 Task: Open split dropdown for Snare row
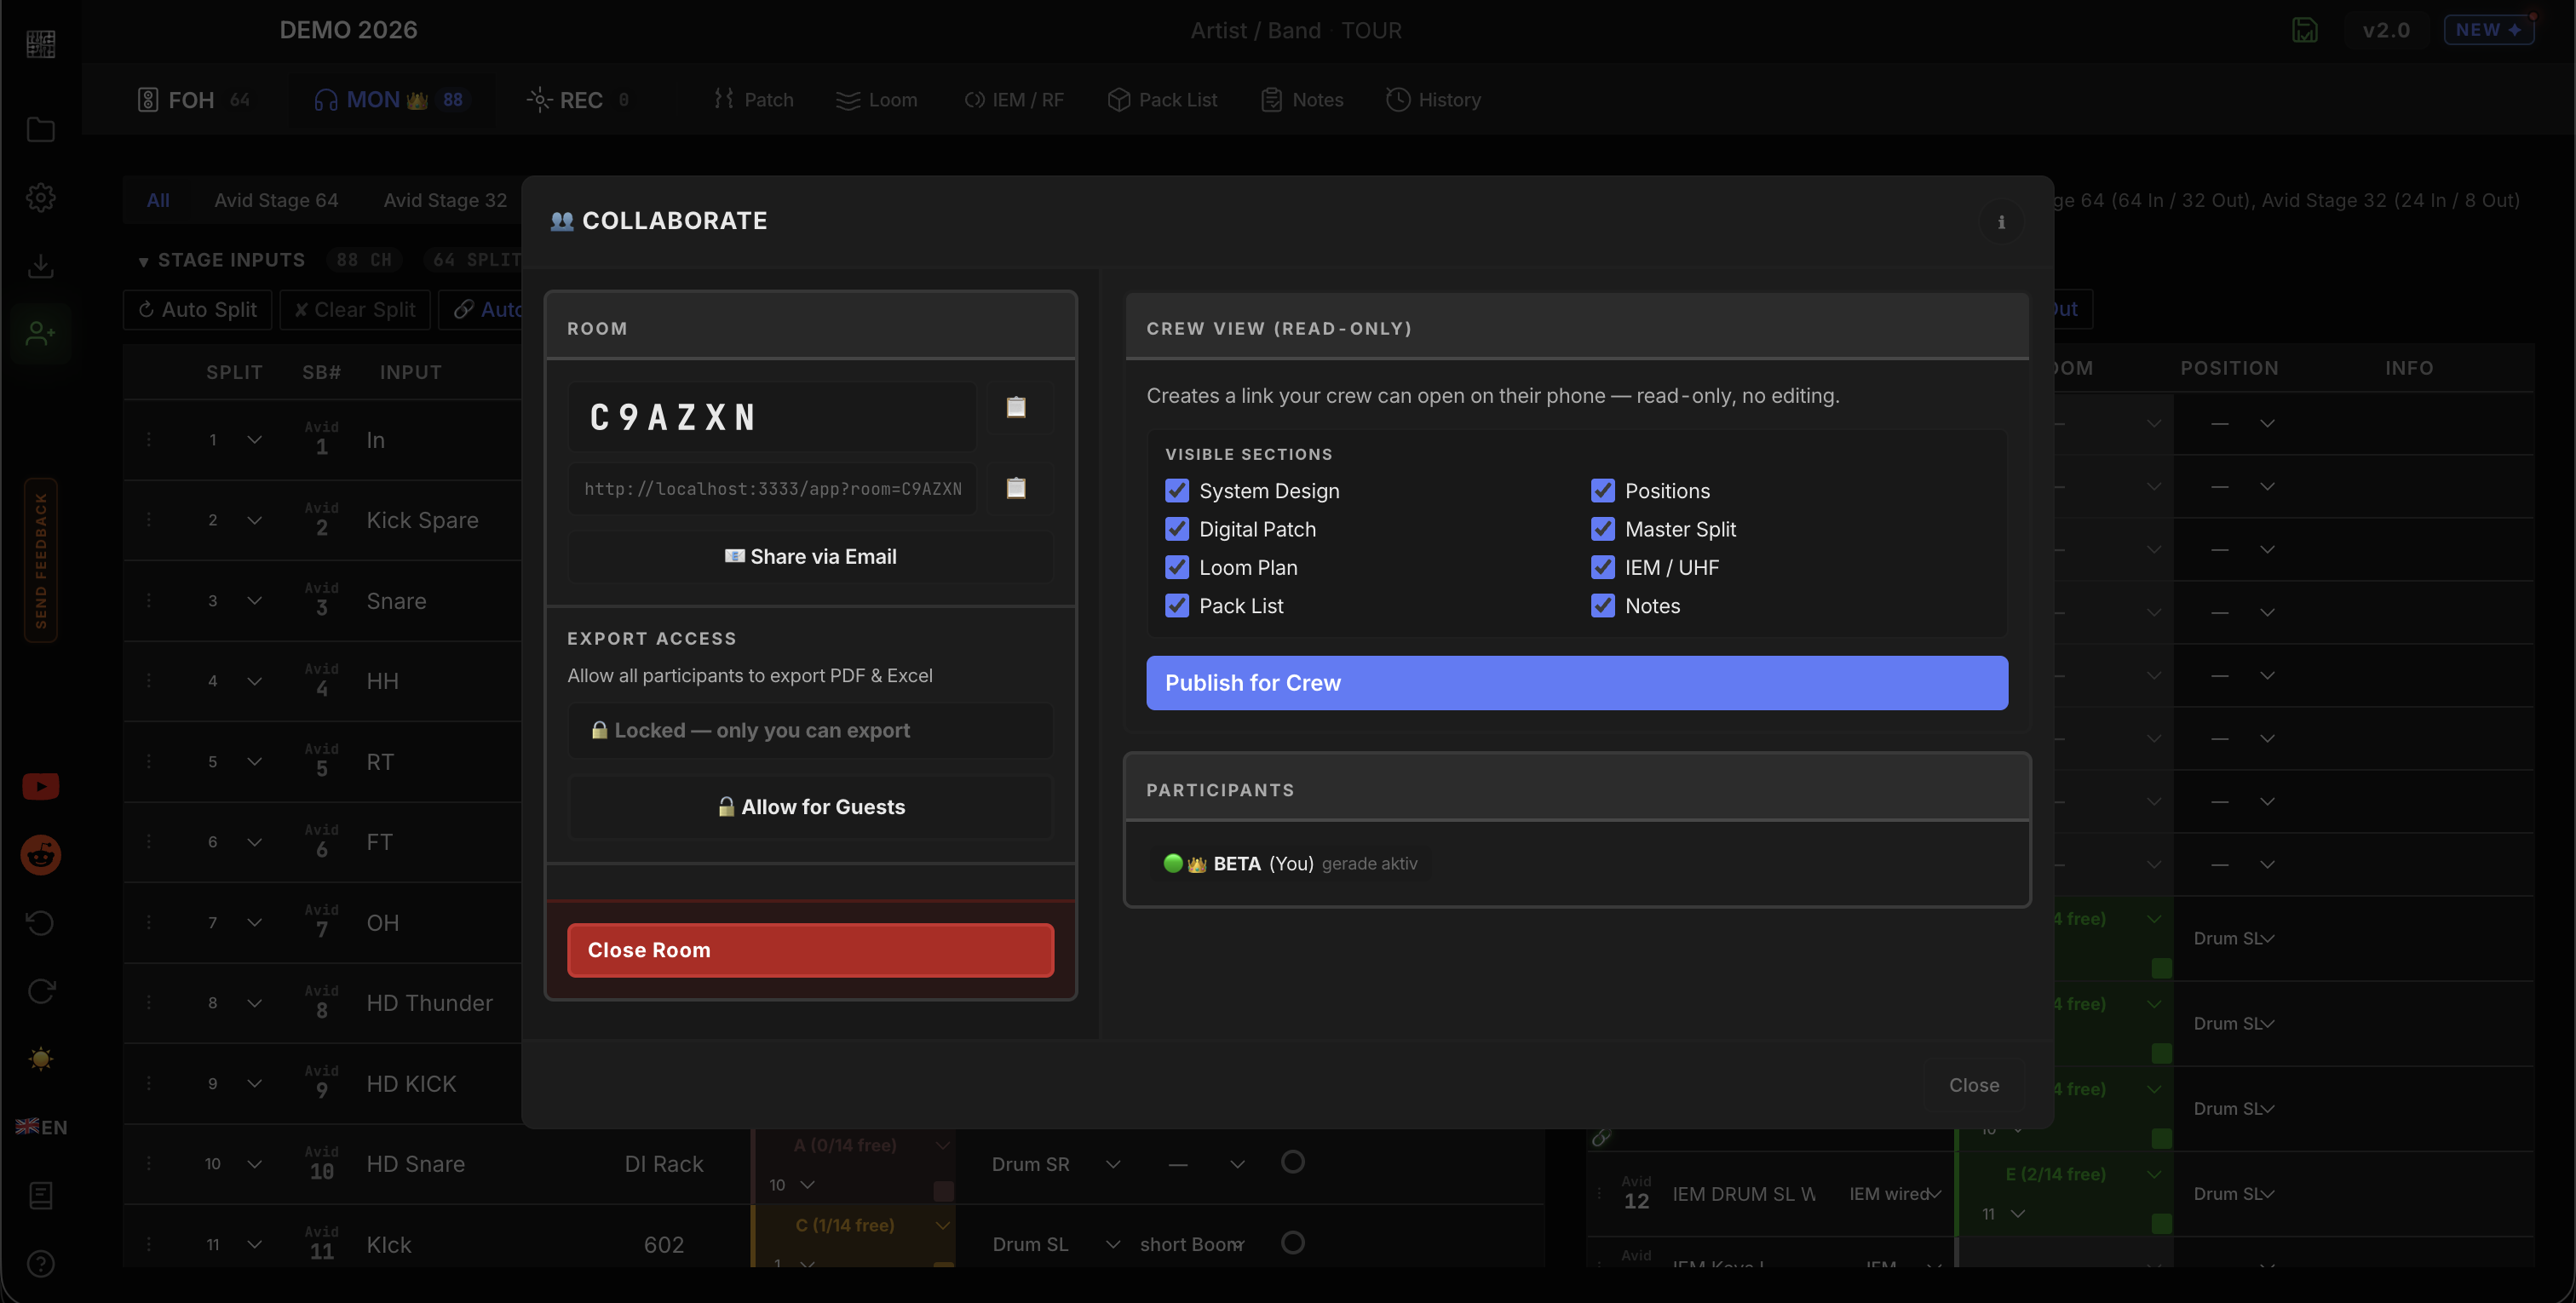(254, 601)
